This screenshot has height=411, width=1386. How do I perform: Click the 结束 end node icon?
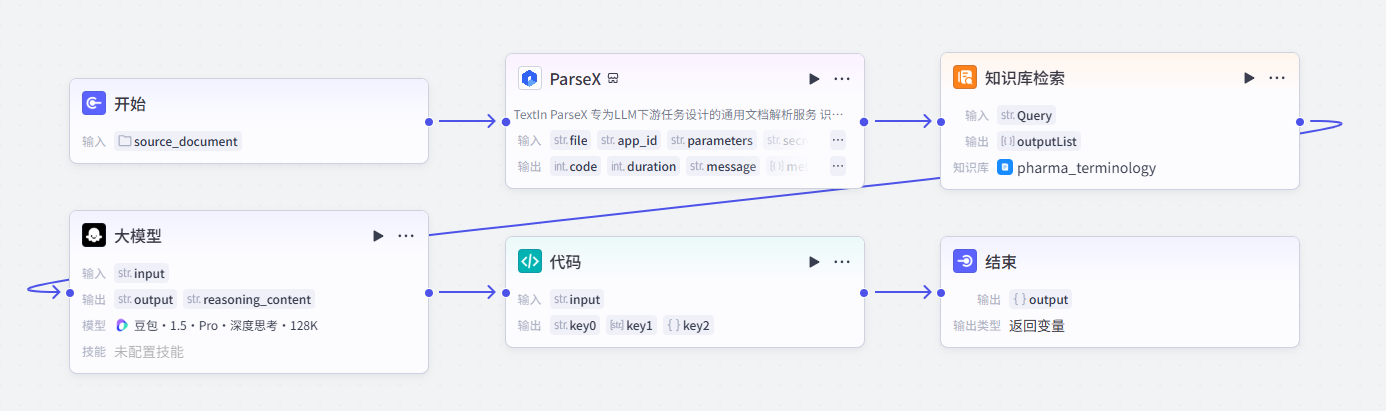point(965,261)
